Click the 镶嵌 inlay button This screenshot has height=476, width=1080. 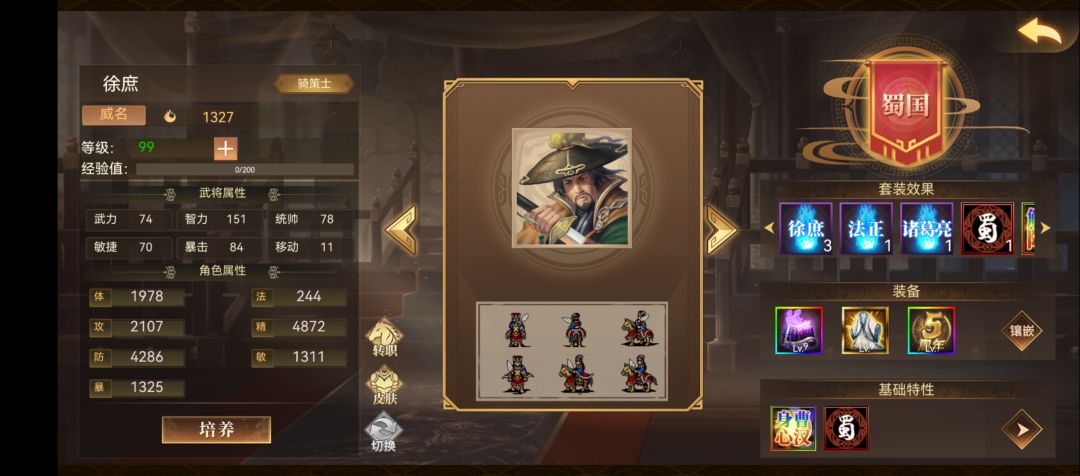tap(1022, 331)
